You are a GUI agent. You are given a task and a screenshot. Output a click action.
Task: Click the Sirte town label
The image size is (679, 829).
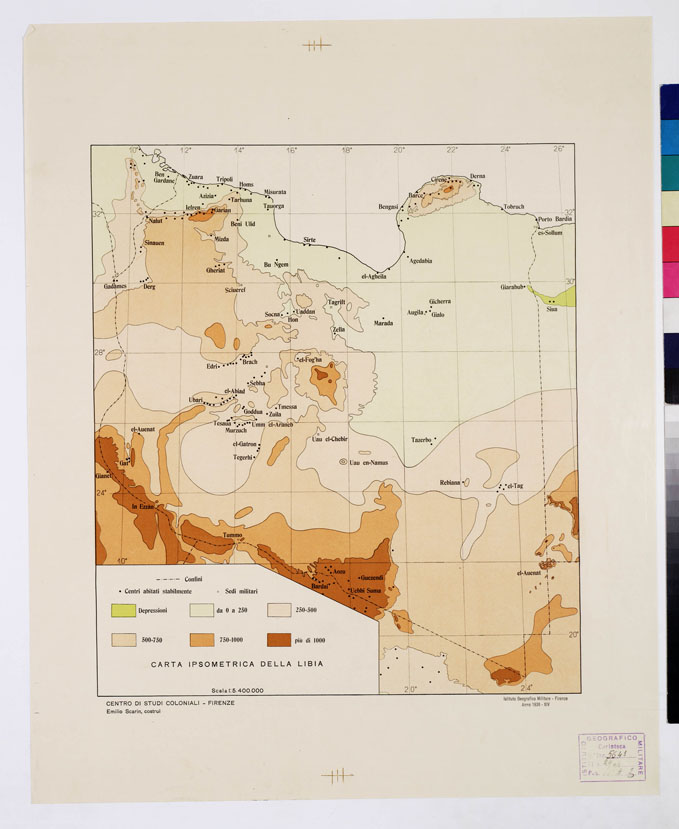309,240
